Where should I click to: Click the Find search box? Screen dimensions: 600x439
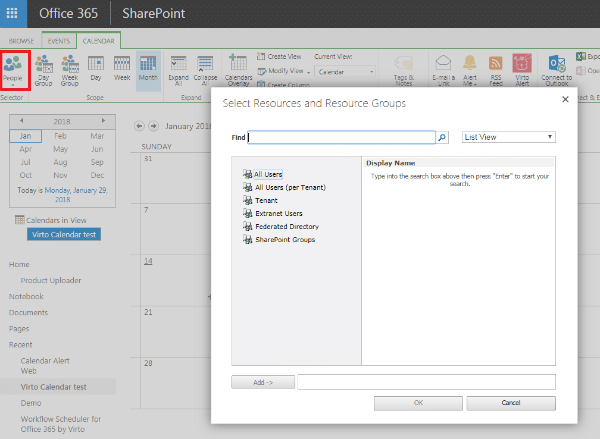coord(341,137)
